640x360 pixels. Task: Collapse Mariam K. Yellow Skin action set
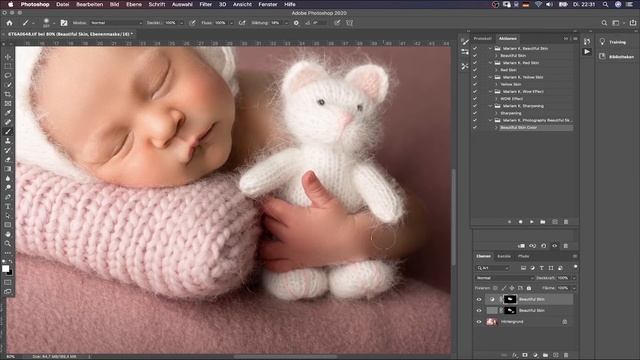(490, 77)
